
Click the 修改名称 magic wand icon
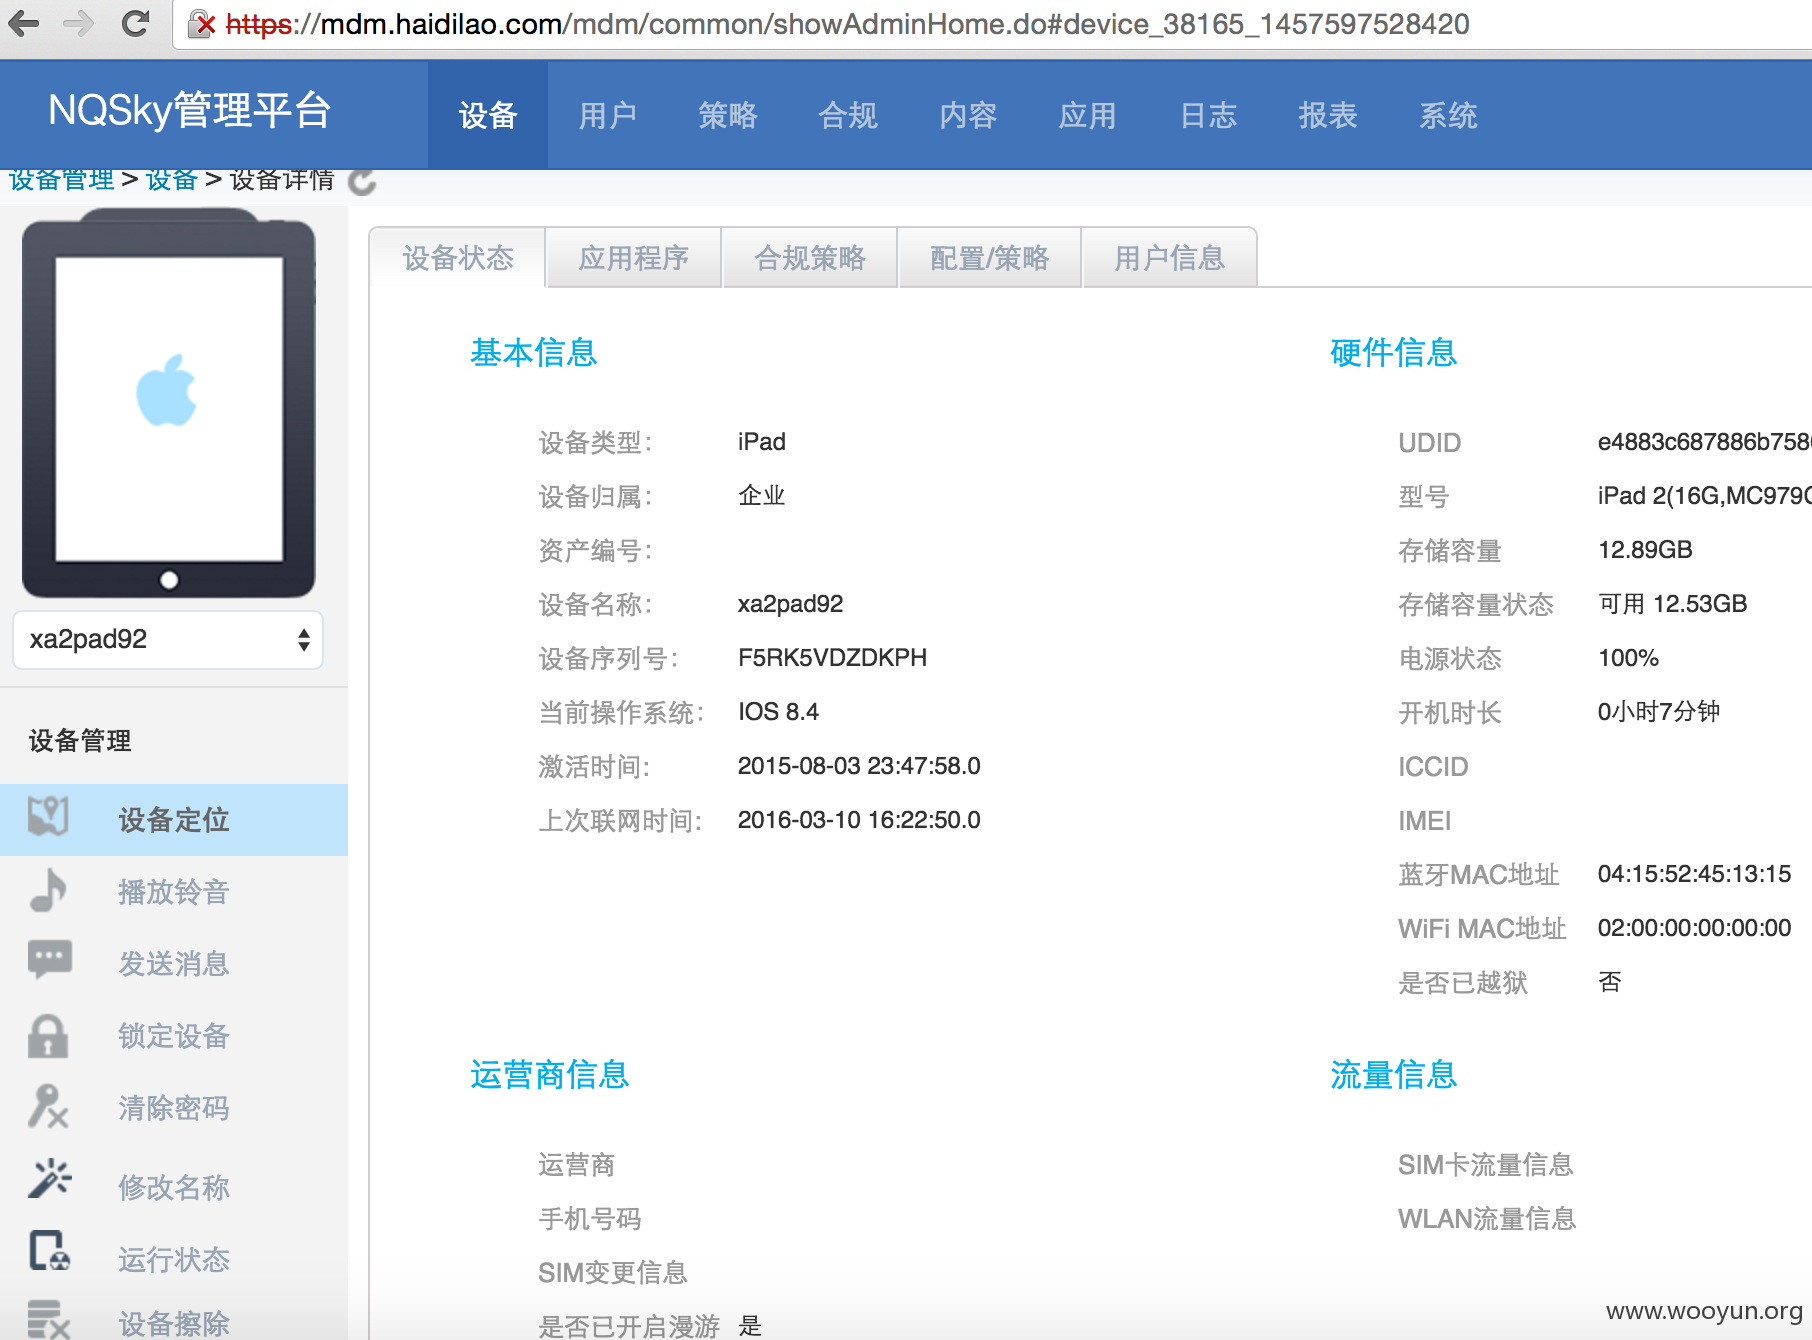(50, 1179)
